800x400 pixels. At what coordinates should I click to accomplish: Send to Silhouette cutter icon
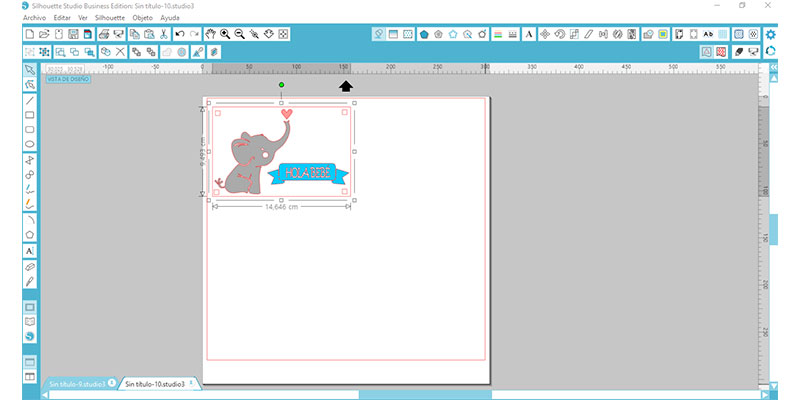119,34
